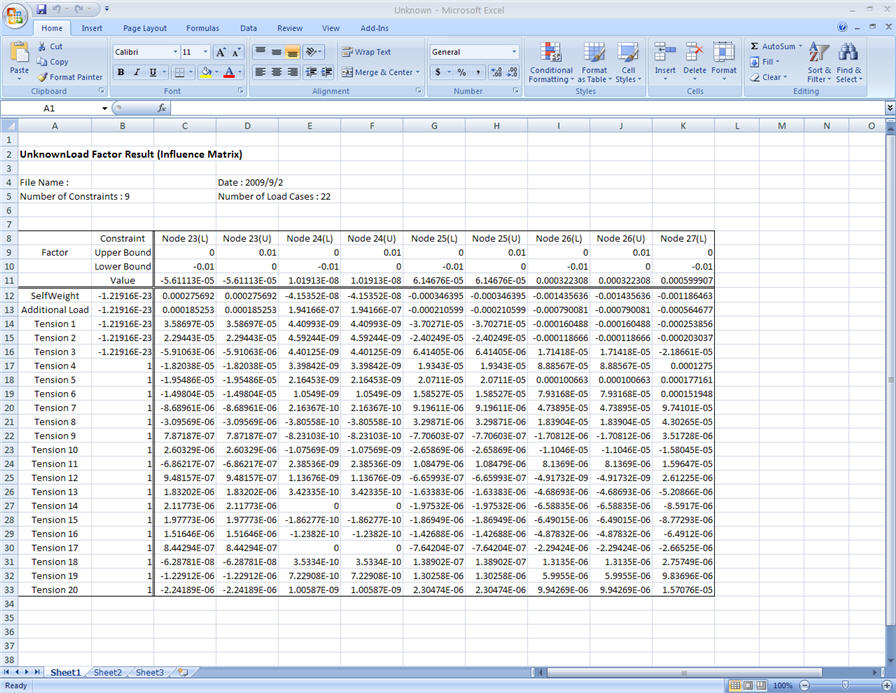Switch to the Page Layout ribbon tab
The image size is (896, 693).
(145, 28)
